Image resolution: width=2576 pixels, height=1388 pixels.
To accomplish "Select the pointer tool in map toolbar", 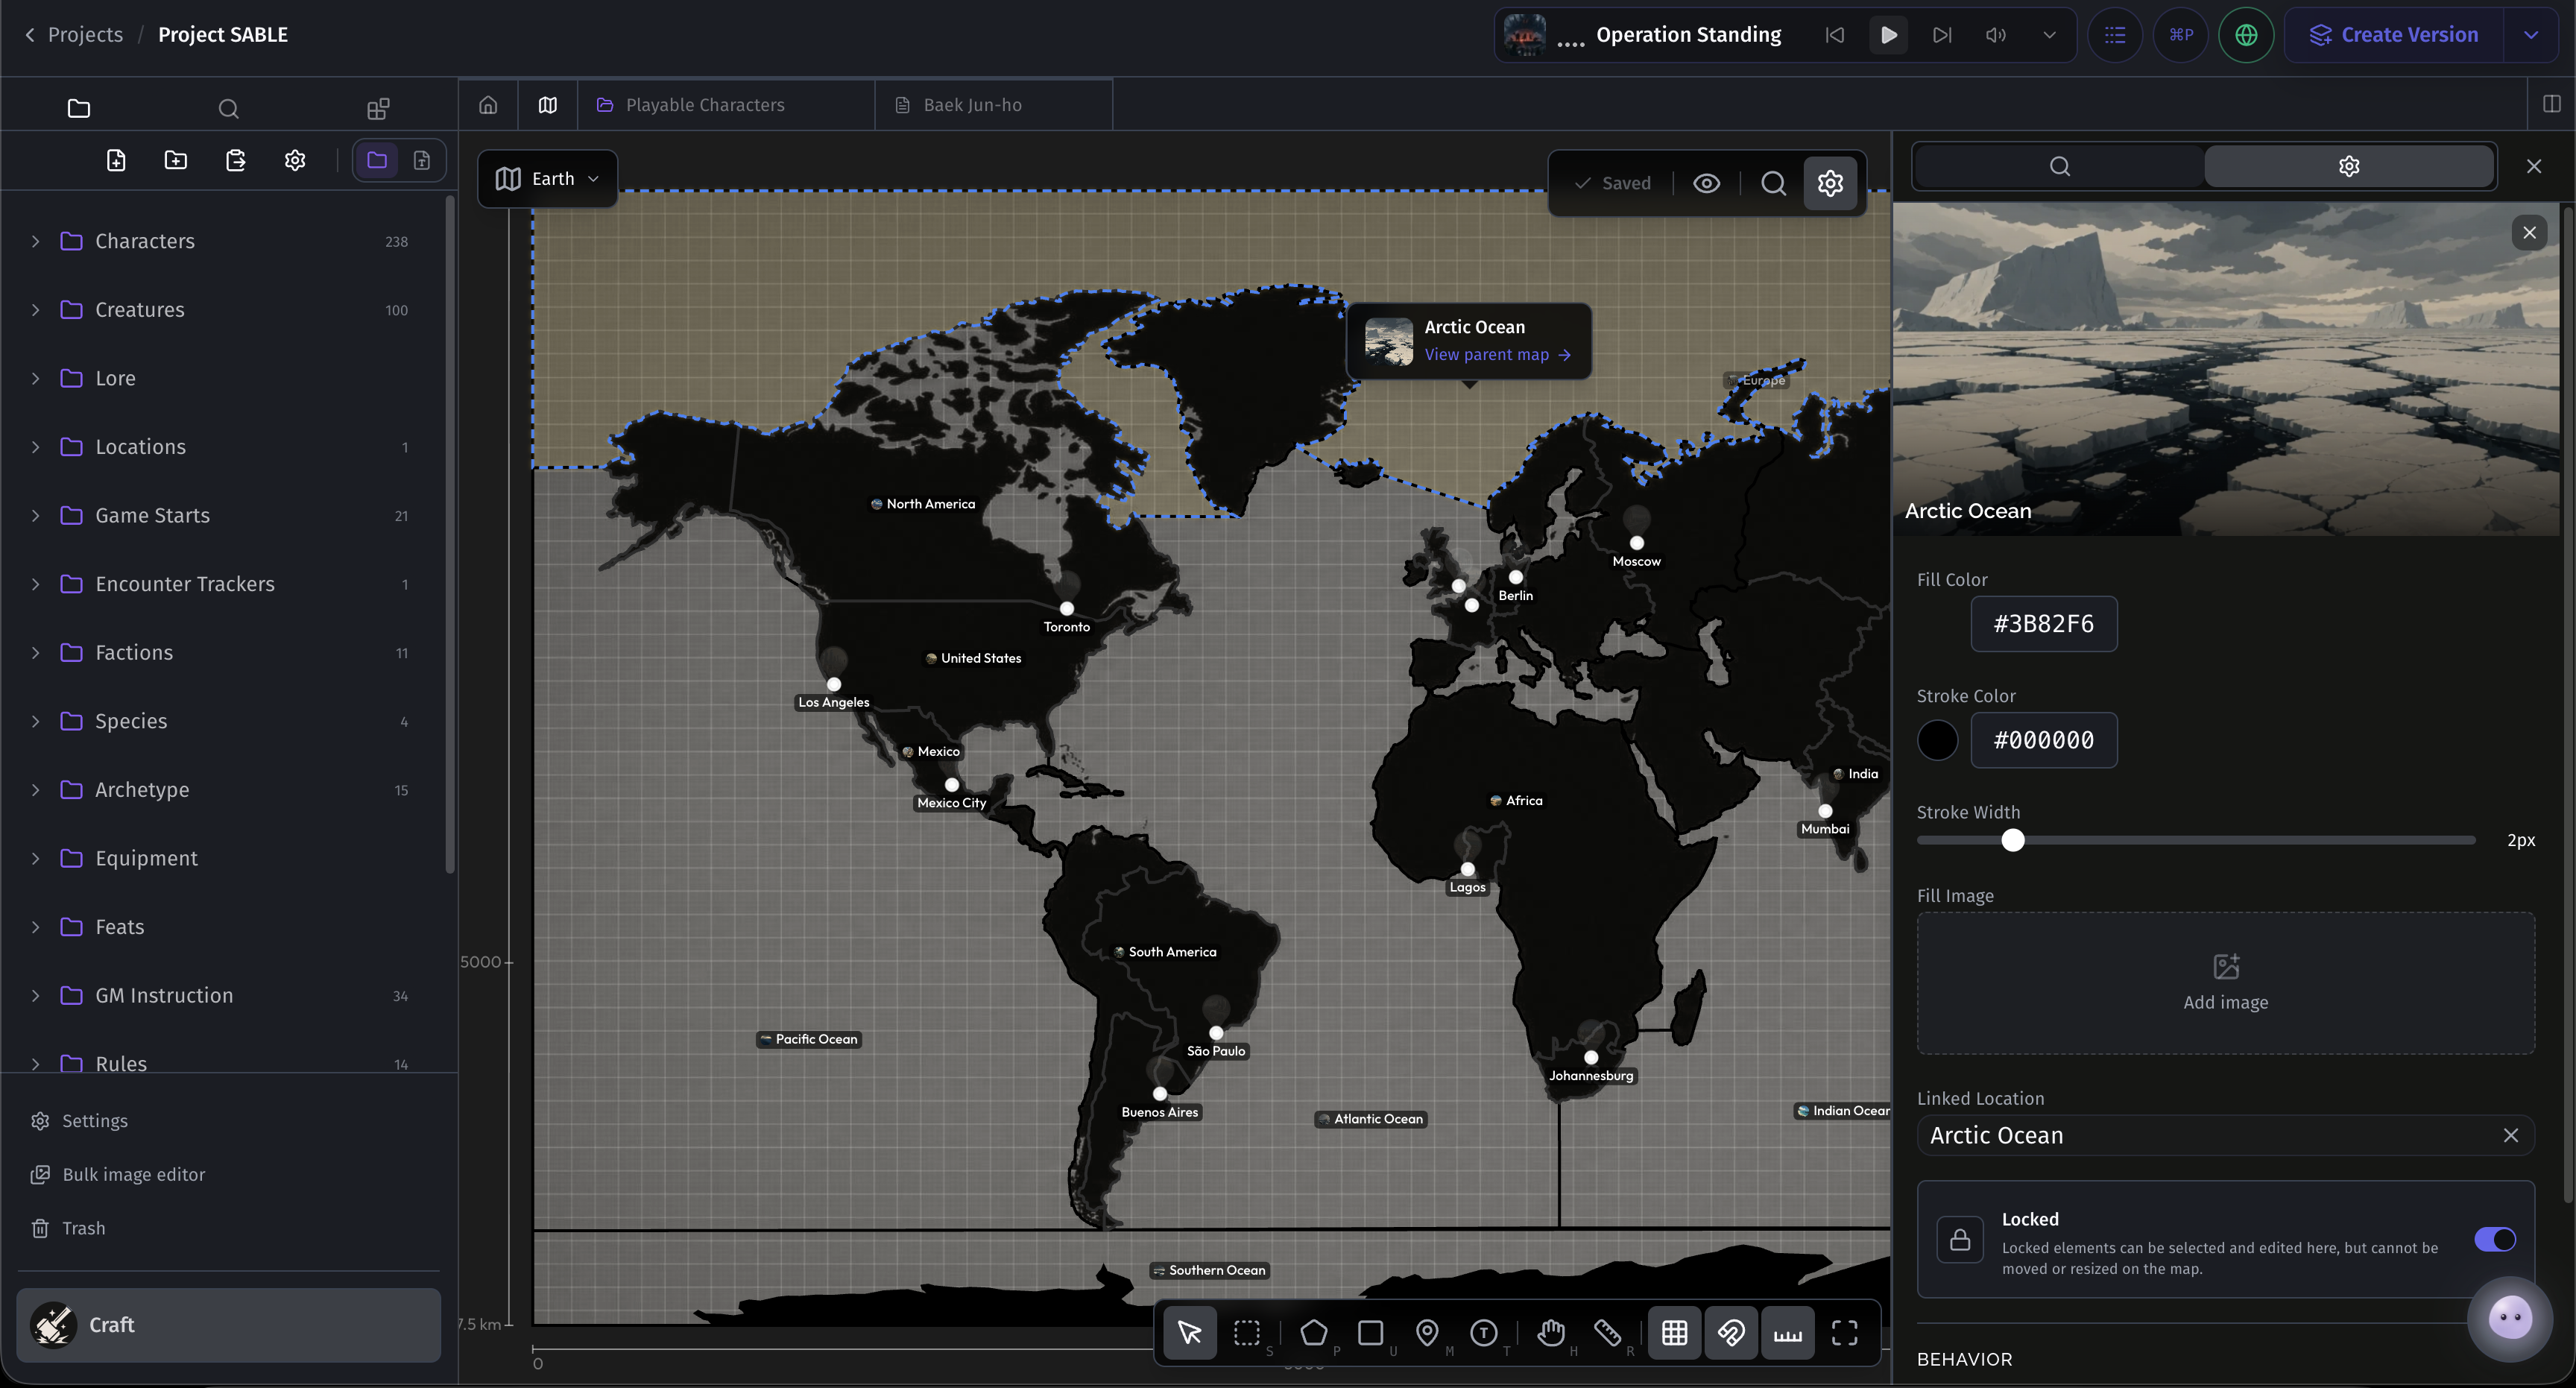I will (x=1190, y=1332).
